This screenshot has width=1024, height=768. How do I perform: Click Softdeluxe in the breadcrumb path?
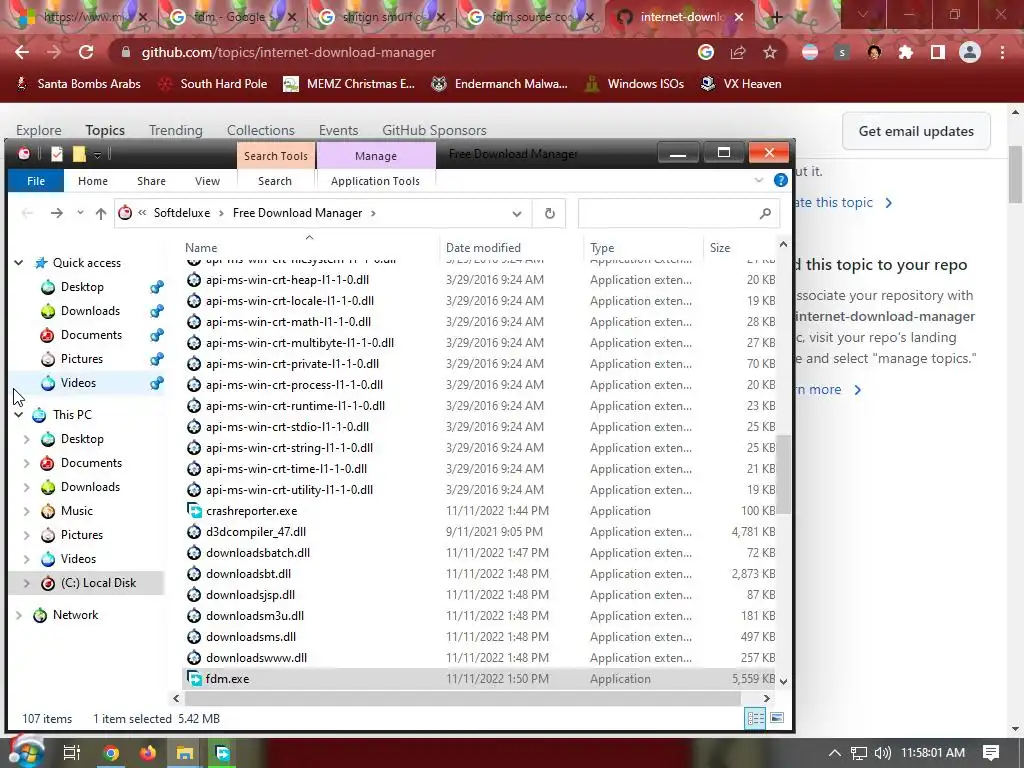182,213
